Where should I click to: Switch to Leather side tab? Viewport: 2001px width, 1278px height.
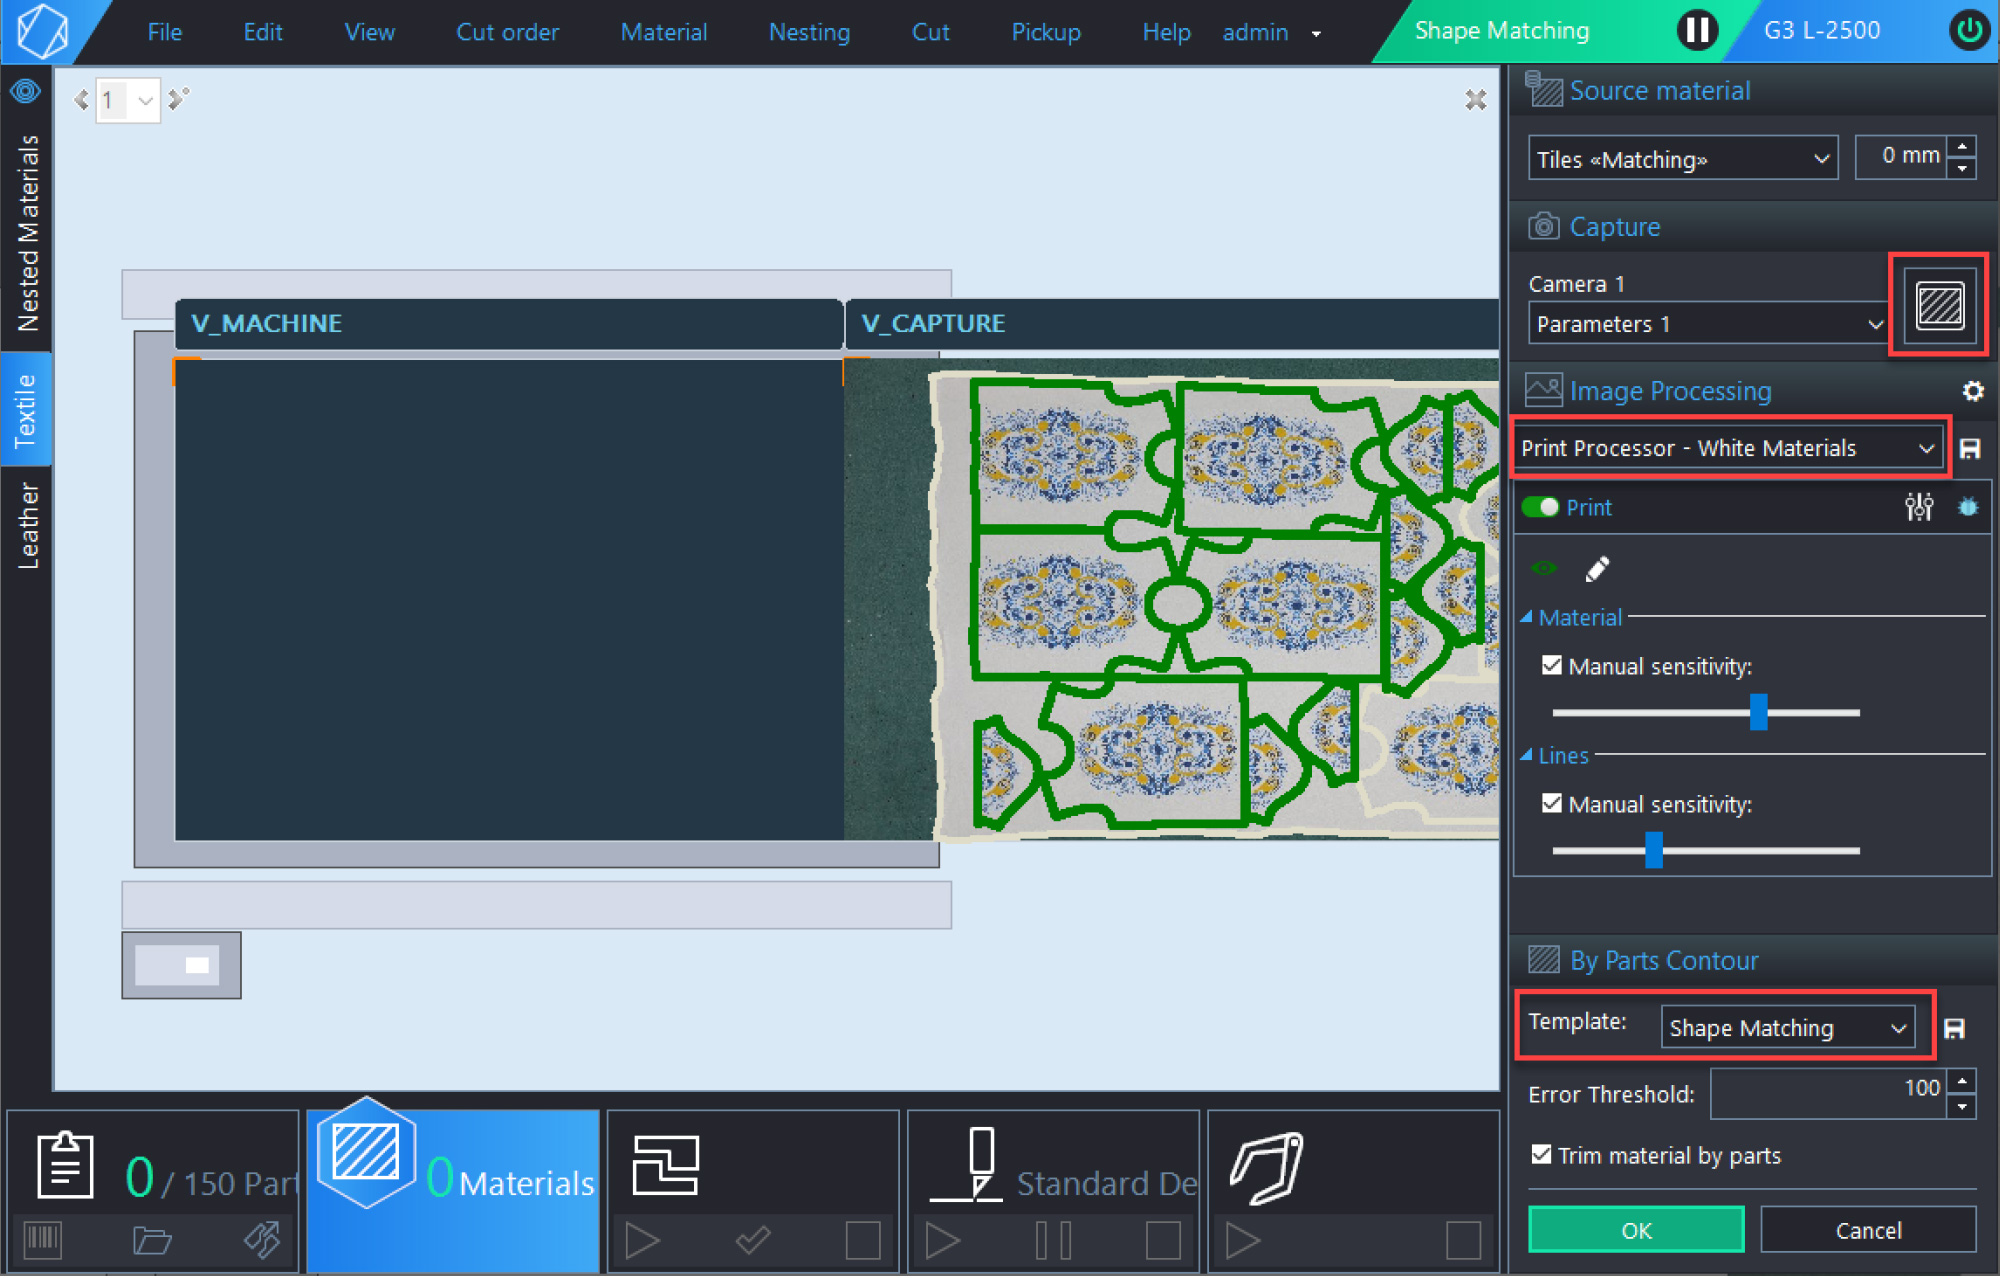27,525
